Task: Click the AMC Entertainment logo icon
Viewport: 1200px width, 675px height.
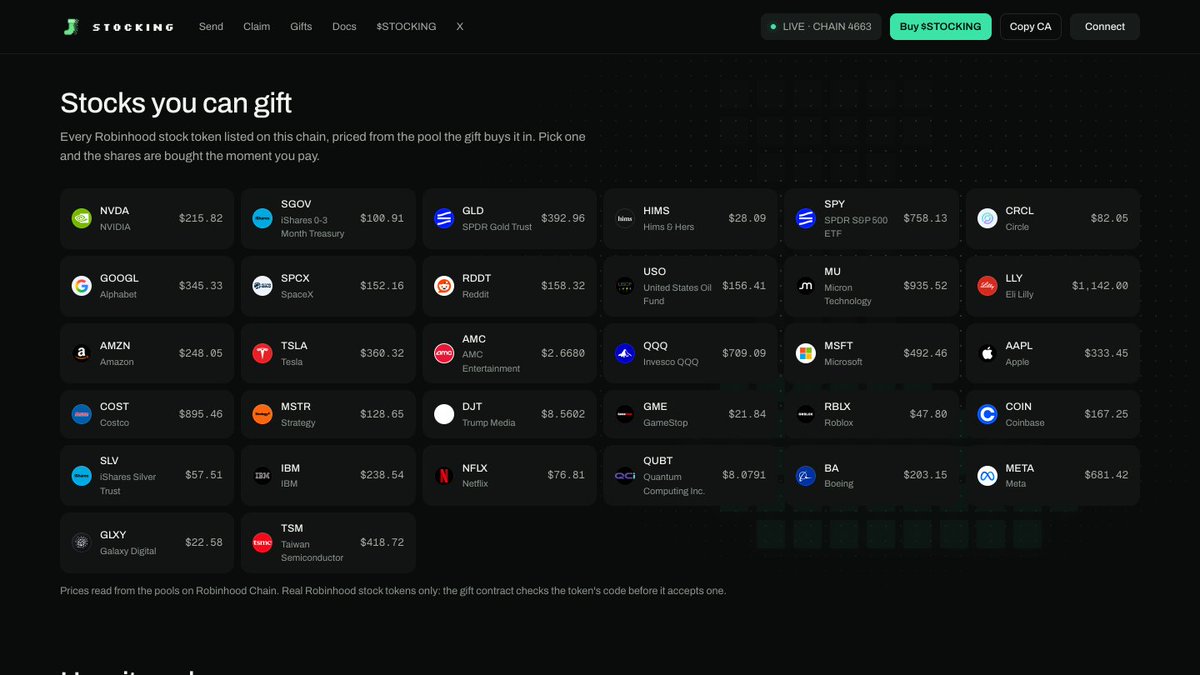Action: click(x=444, y=353)
